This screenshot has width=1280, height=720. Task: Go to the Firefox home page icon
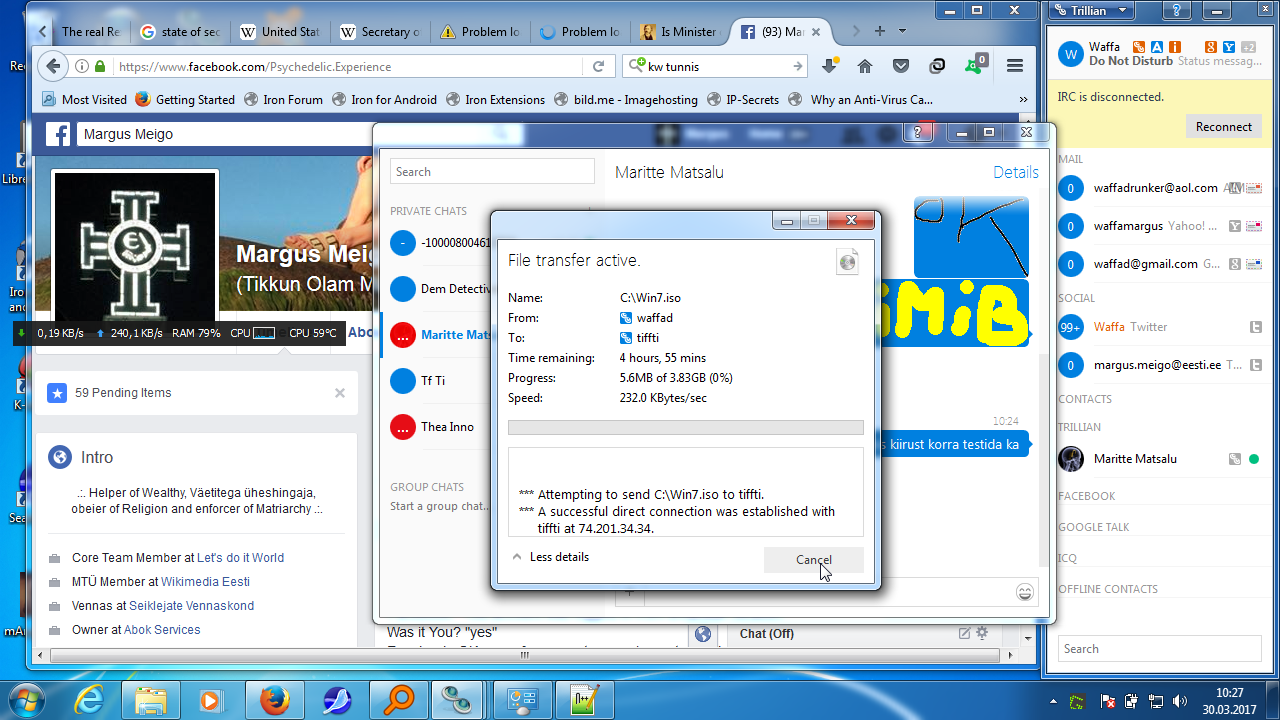865,67
